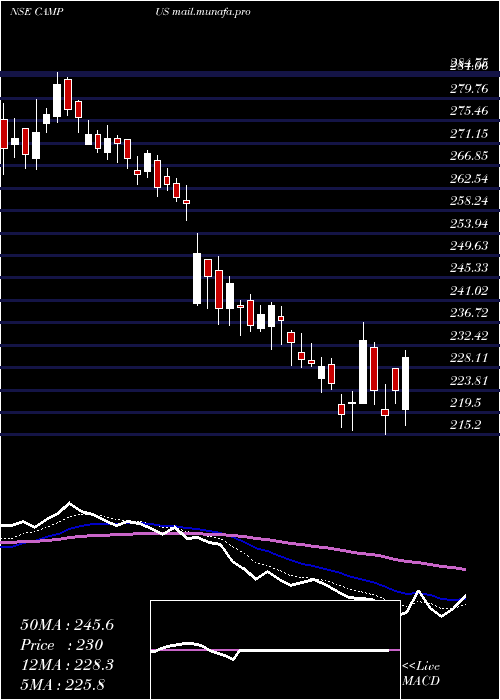The image size is (500, 700).
Task: Click the NSE CAMP symbol label
Action: 36,11
